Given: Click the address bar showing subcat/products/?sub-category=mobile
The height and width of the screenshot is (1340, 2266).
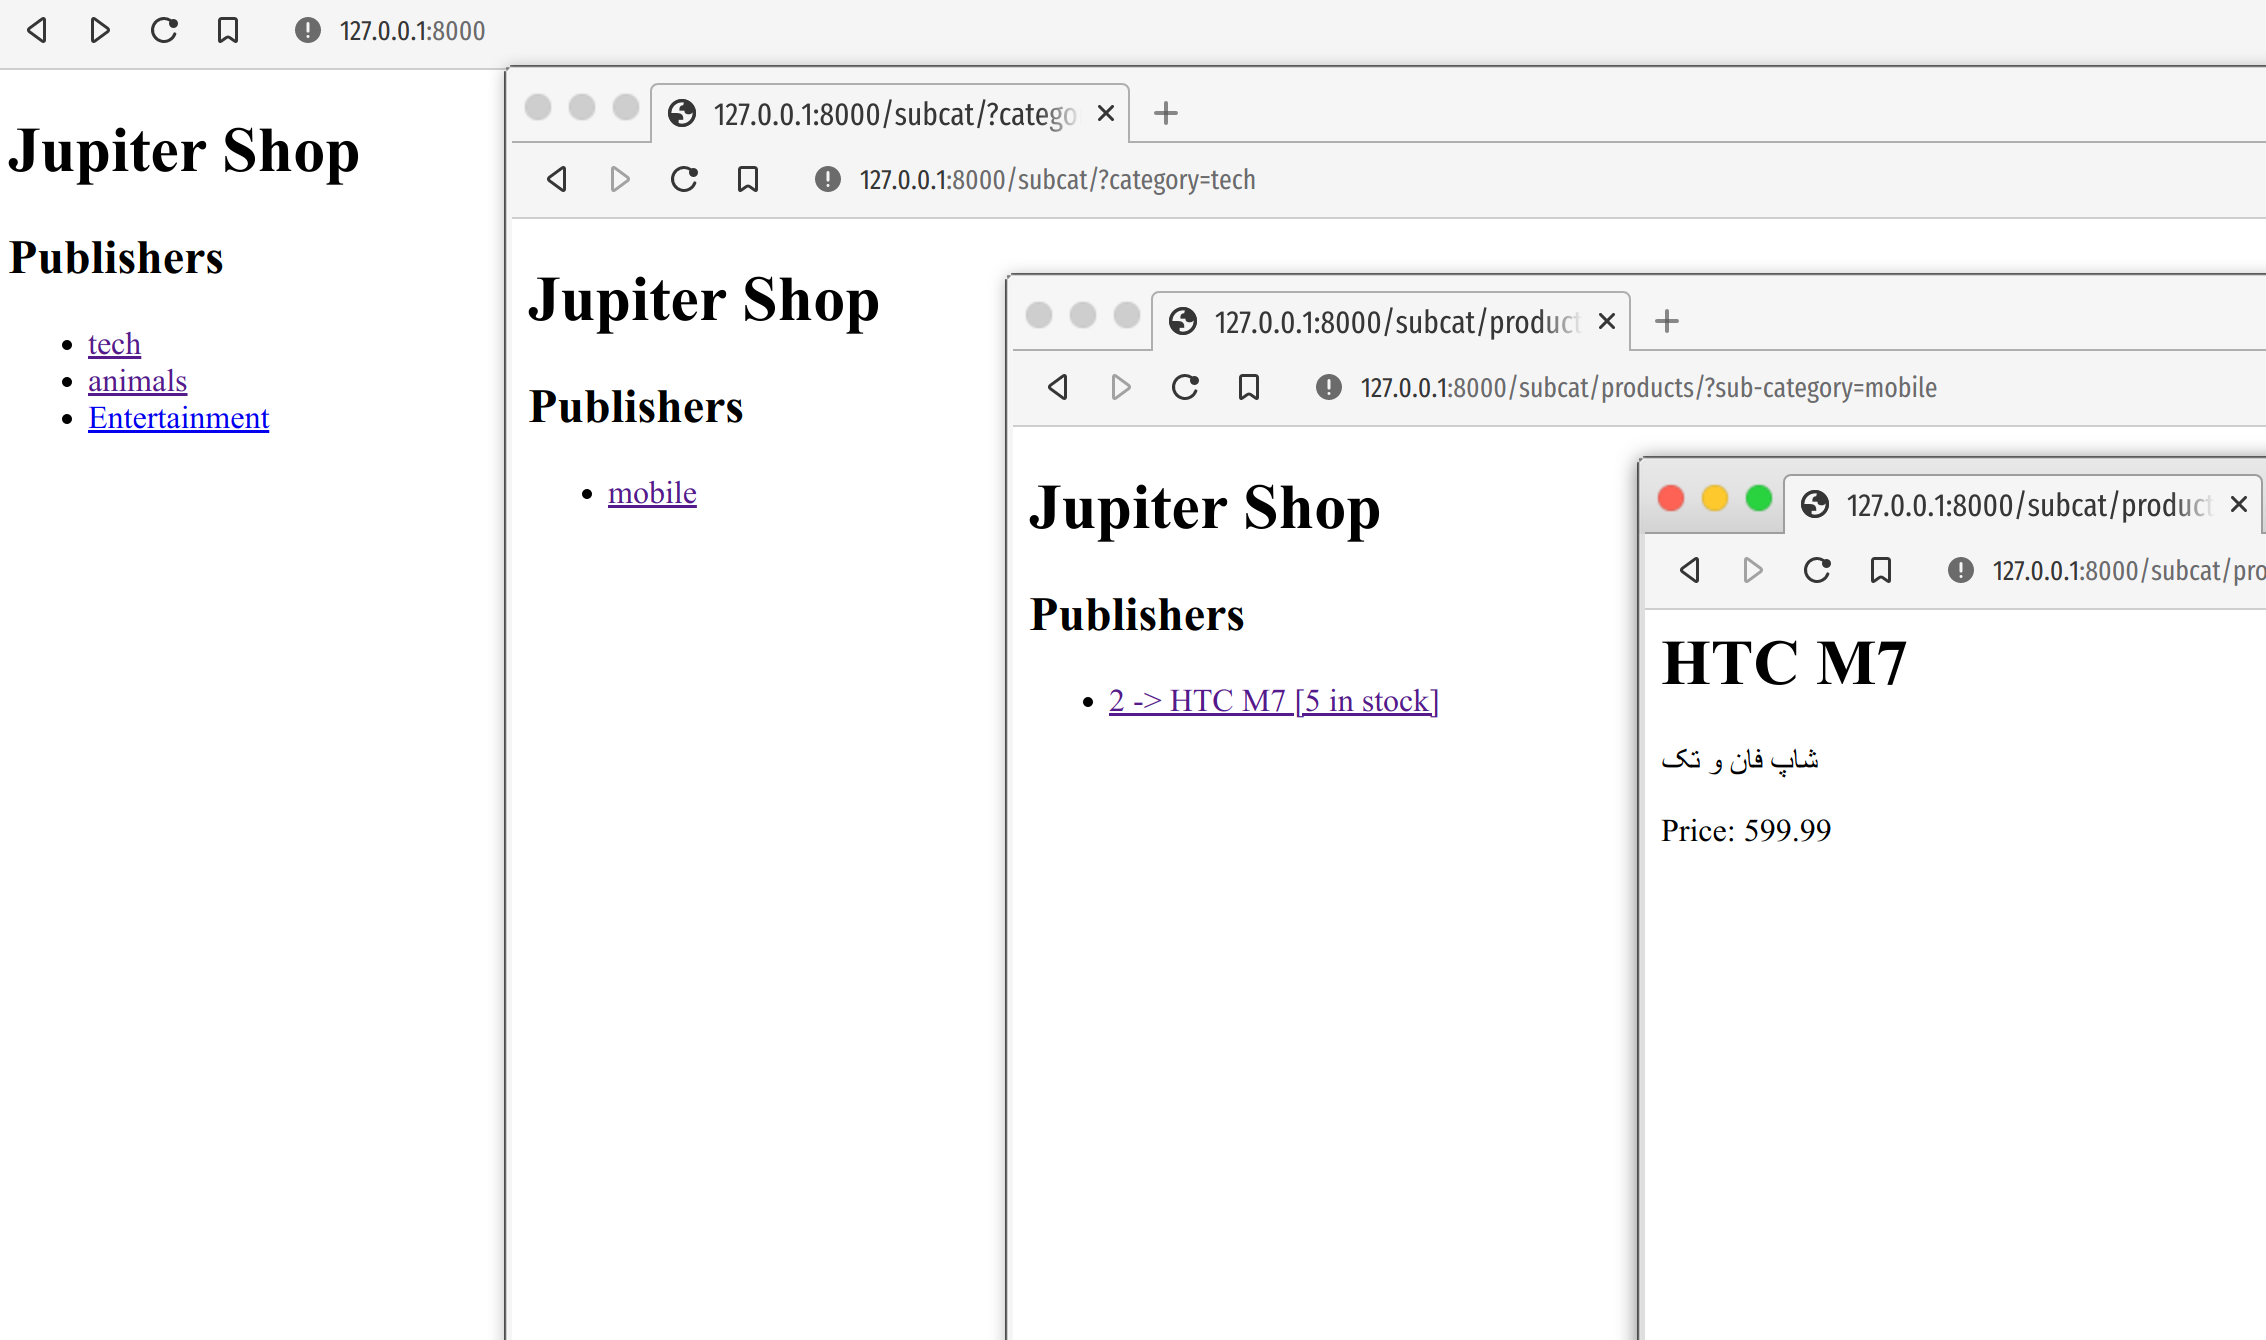Looking at the screenshot, I should coord(1648,387).
